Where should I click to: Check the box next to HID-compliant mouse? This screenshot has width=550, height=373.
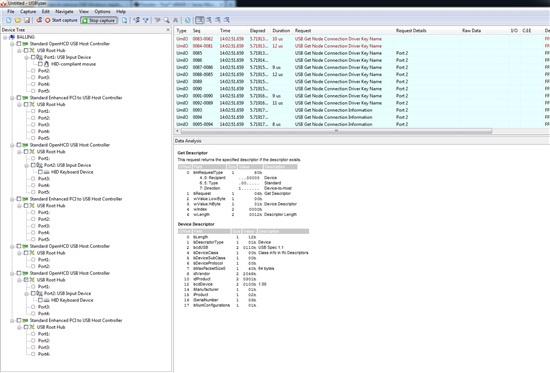pyautogui.click(x=40, y=64)
